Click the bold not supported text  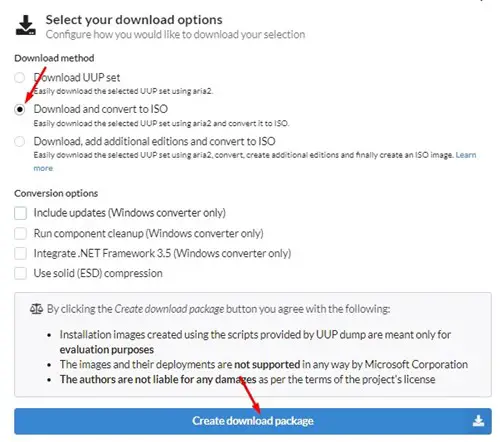(267, 364)
